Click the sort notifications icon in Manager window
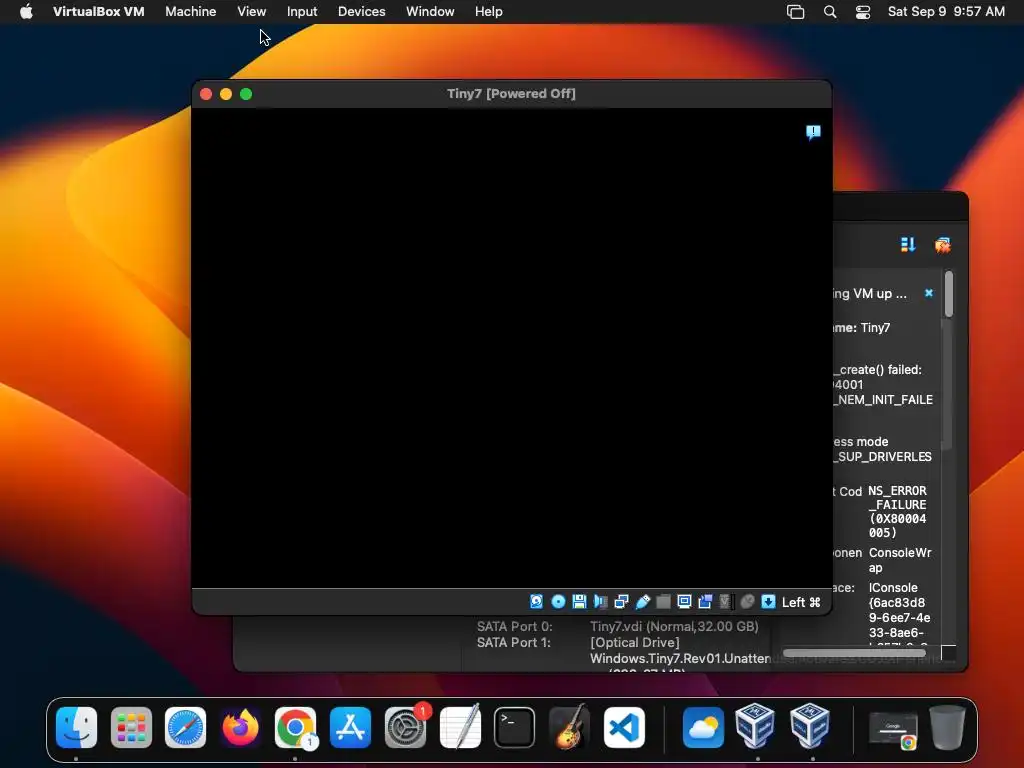Image resolution: width=1024 pixels, height=768 pixels. (x=908, y=244)
